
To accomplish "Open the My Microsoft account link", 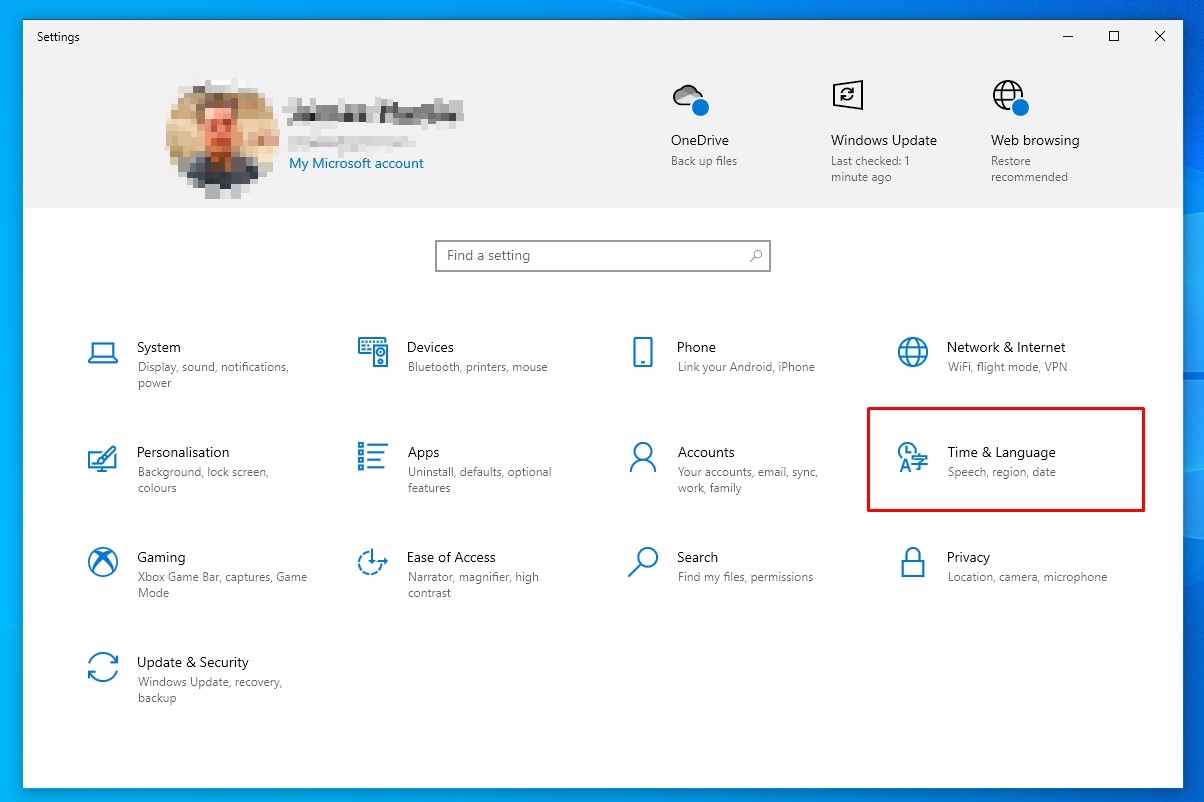I will point(356,163).
